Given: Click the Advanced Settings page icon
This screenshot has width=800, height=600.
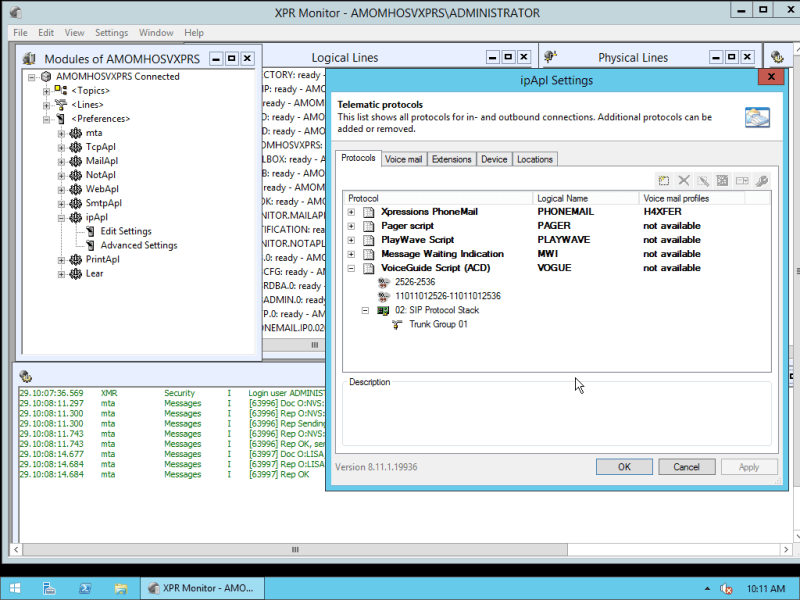Looking at the screenshot, I should coord(90,245).
